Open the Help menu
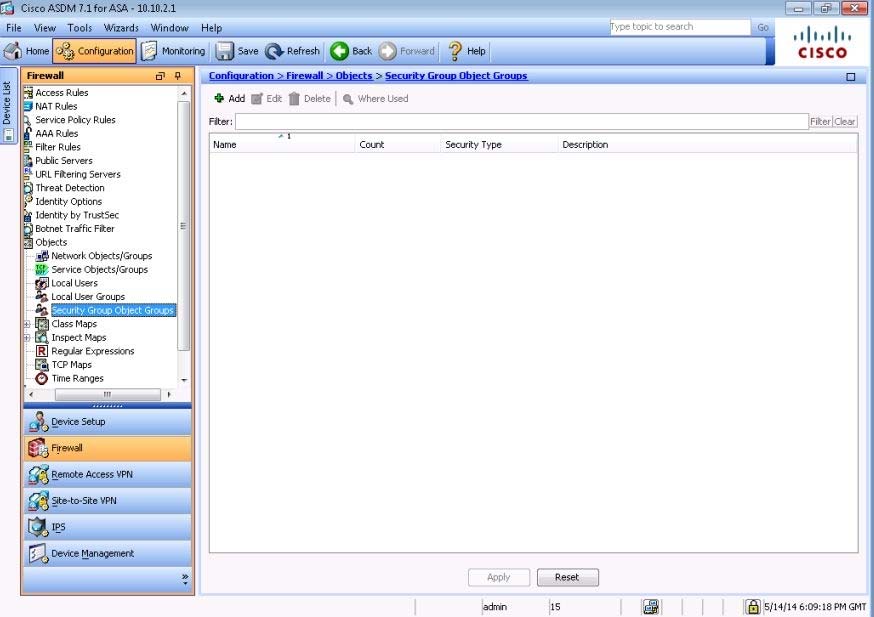 (211, 27)
